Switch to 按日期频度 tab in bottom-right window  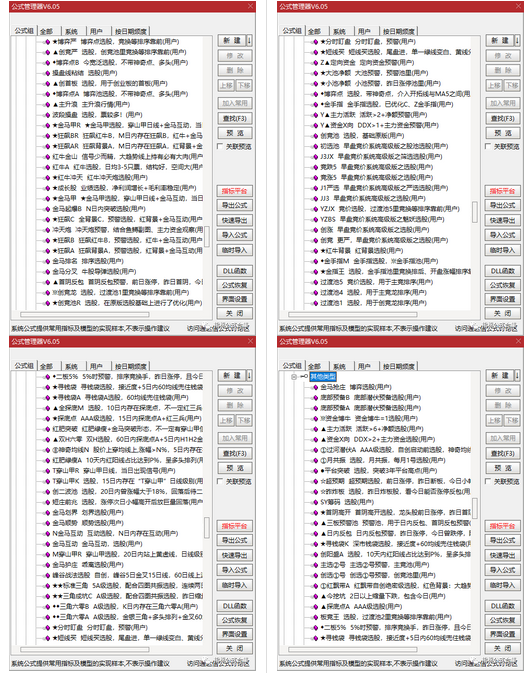399,366
